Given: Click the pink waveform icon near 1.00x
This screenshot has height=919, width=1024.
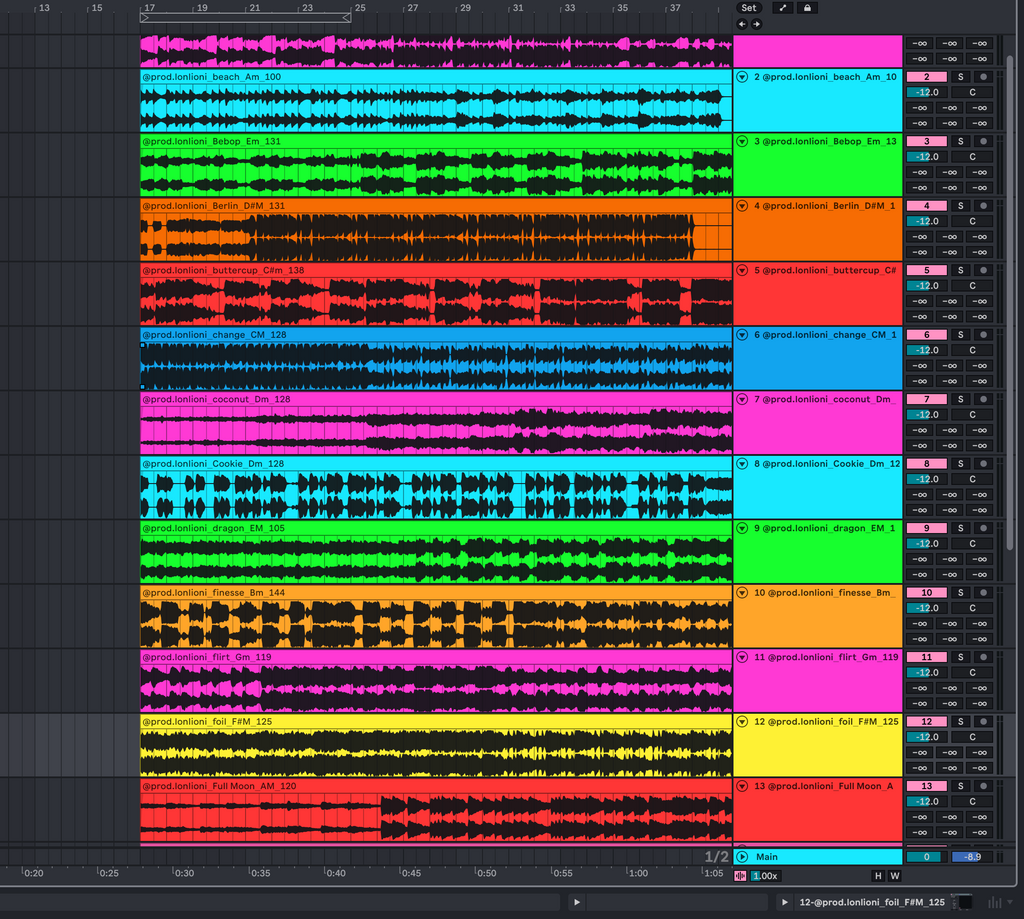Looking at the screenshot, I should coord(740,876).
